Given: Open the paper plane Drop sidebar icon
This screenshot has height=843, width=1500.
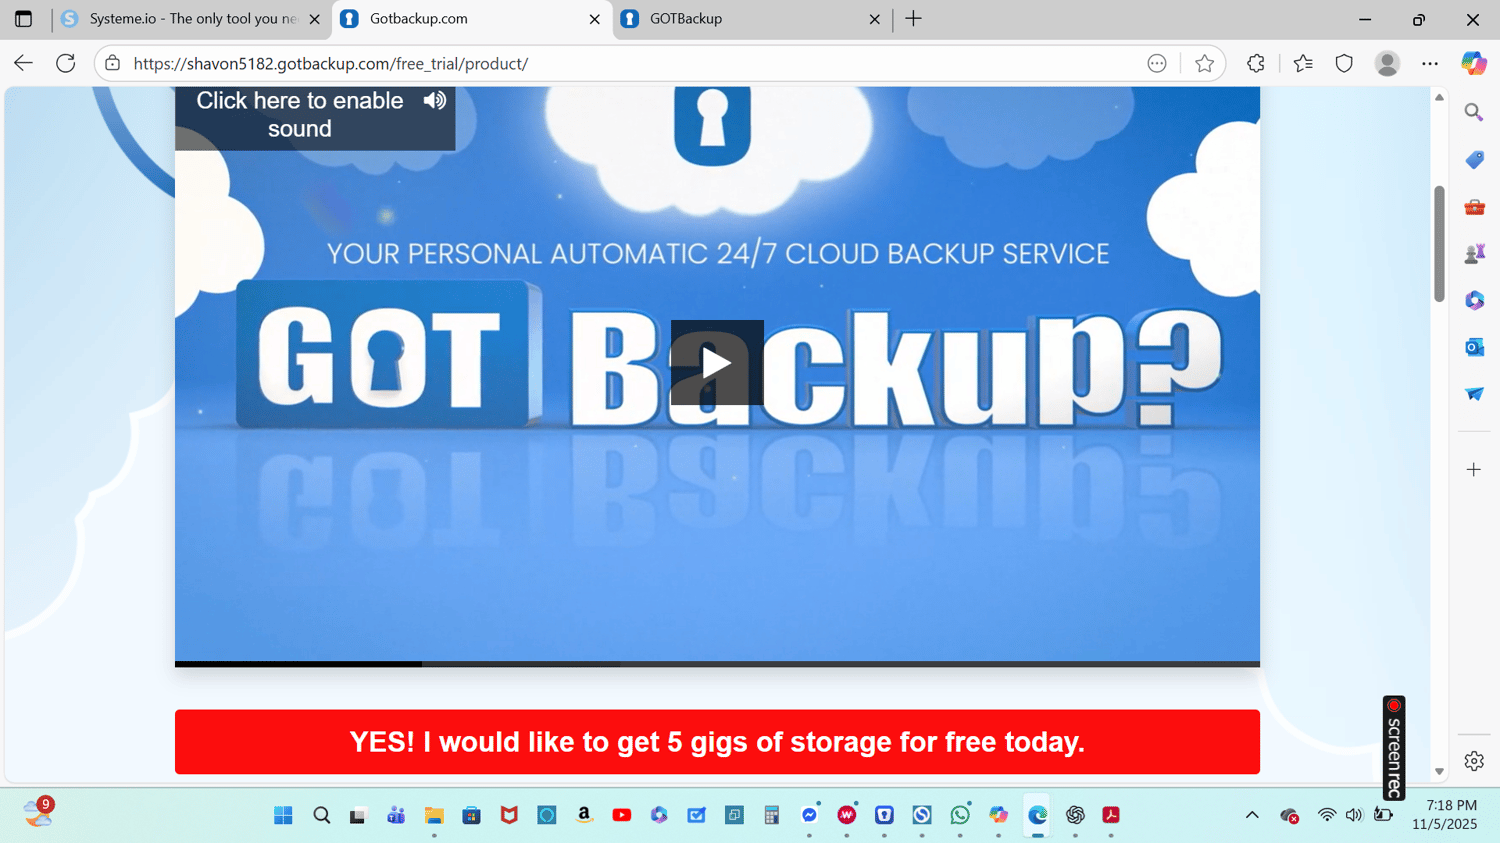Looking at the screenshot, I should pos(1474,394).
